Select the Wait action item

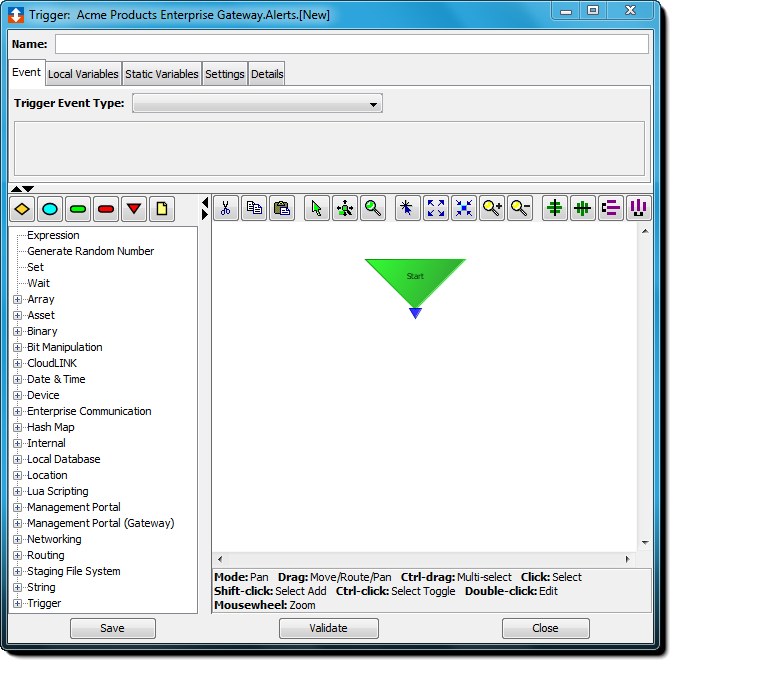38,283
